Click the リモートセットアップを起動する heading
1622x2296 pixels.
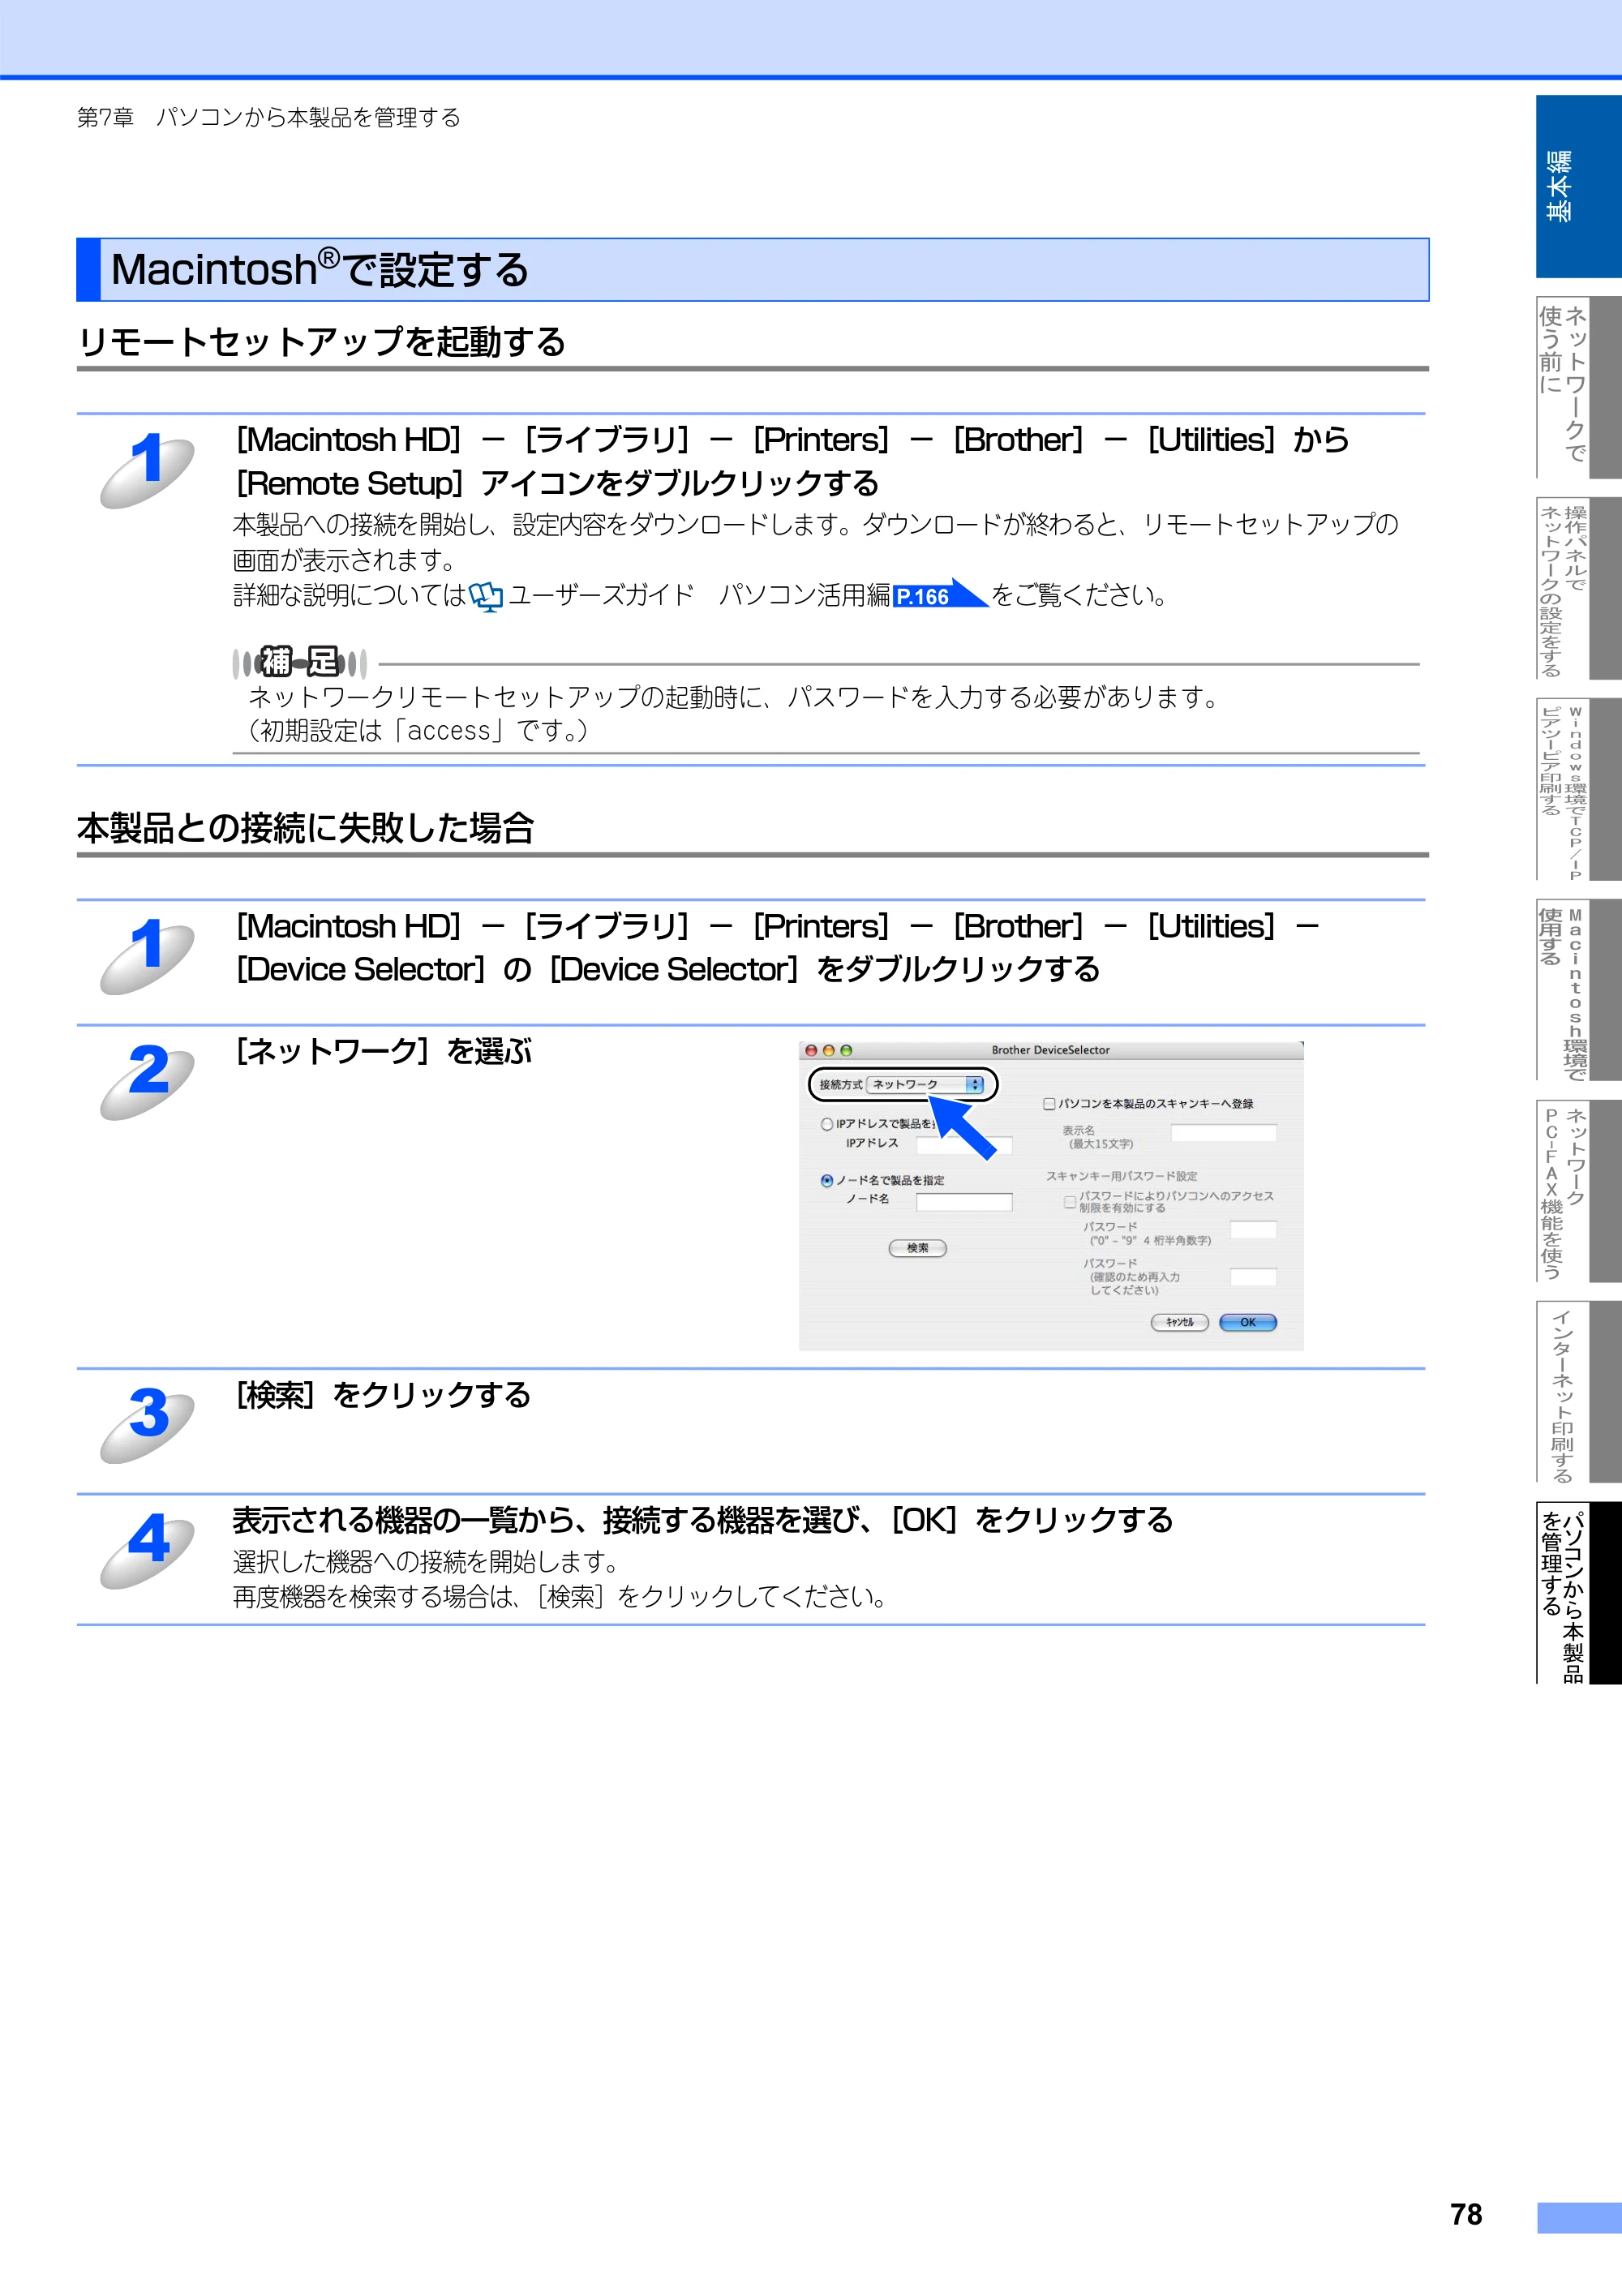point(322,342)
